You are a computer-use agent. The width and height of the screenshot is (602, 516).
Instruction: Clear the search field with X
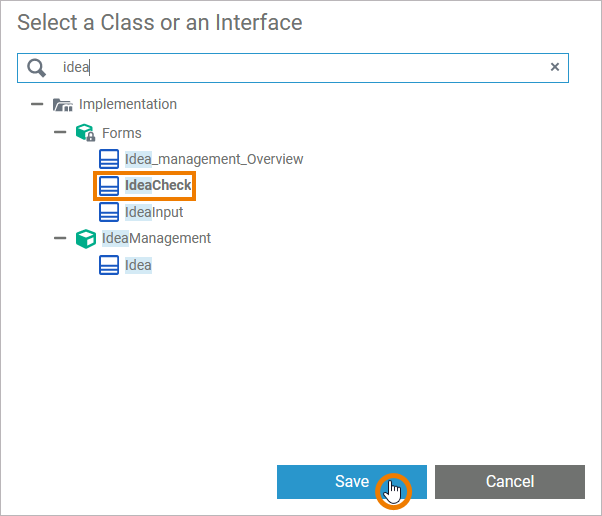[x=555, y=67]
